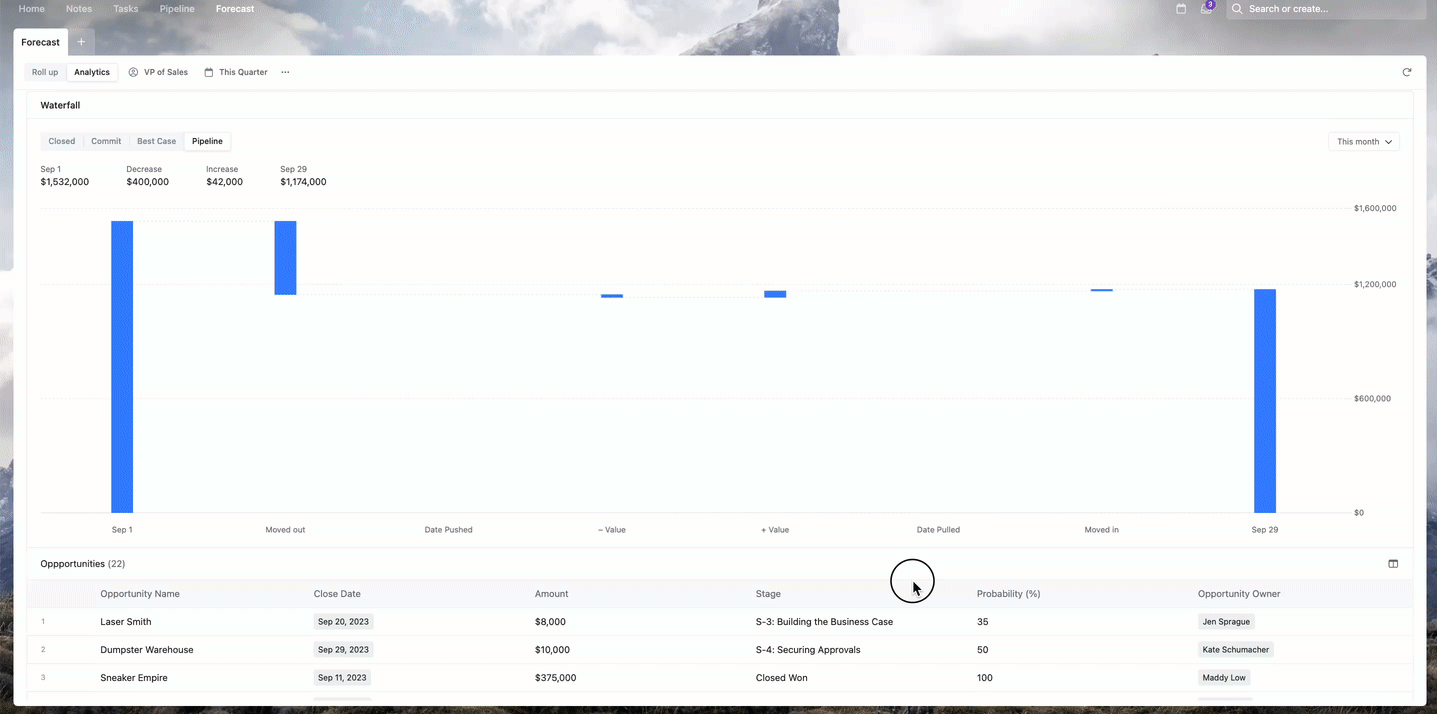Open the This month dropdown

click(x=1363, y=141)
